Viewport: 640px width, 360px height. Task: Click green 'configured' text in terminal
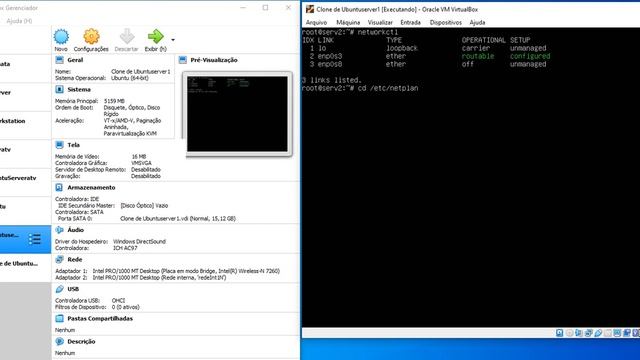(x=530, y=56)
